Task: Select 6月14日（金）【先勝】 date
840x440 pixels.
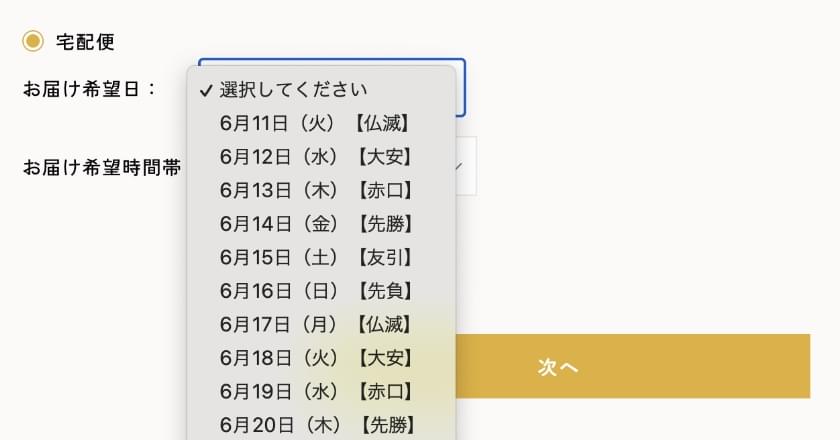Action: click(316, 224)
